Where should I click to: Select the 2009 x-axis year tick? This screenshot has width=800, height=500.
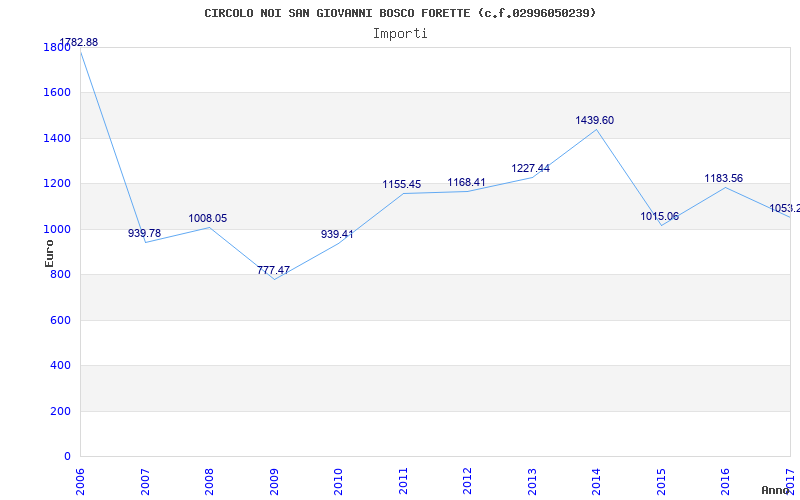coord(274,481)
